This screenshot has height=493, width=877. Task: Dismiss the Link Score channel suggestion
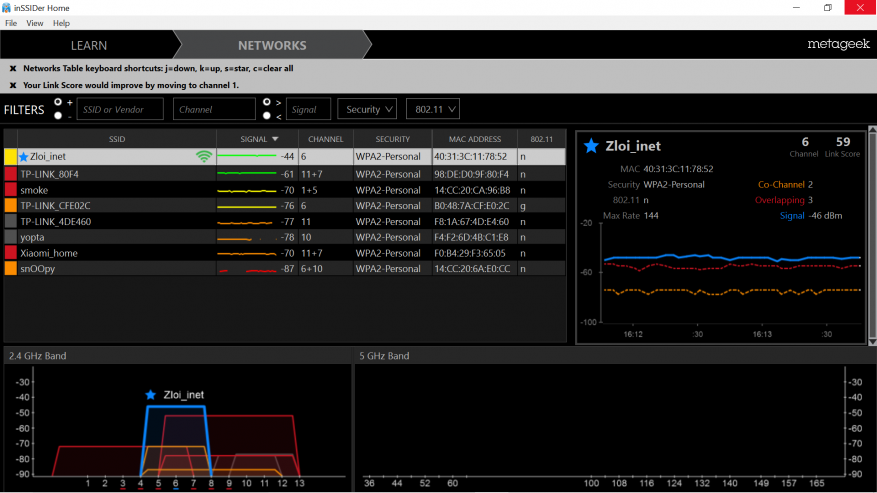click(x=13, y=85)
